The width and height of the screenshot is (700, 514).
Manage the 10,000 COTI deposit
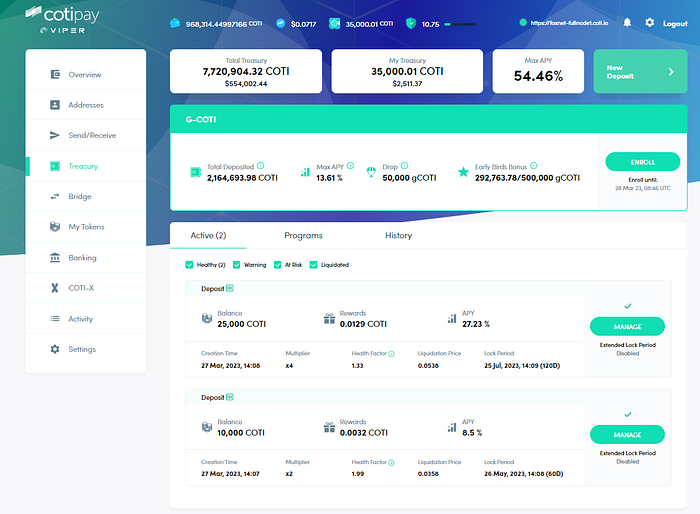627,435
